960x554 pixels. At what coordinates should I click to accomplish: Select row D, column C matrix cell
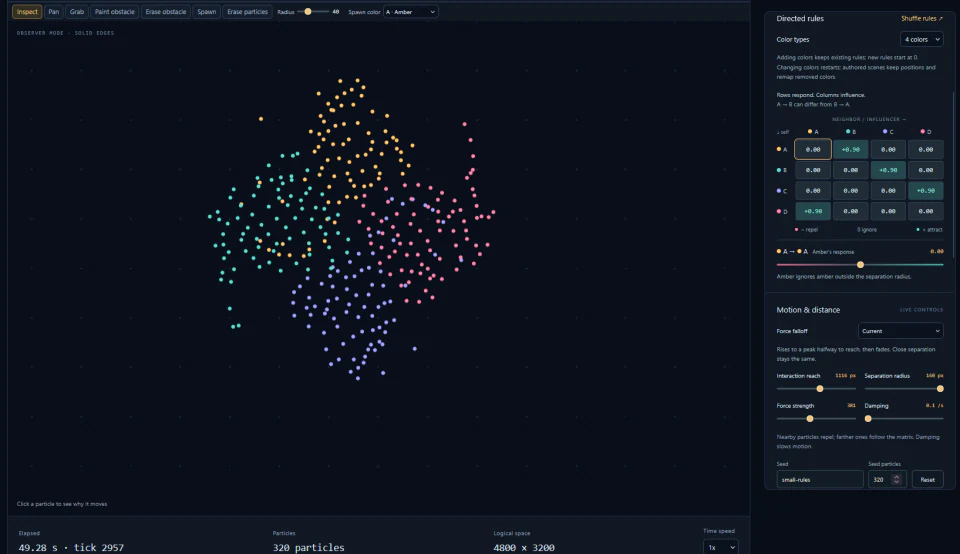[x=888, y=211]
